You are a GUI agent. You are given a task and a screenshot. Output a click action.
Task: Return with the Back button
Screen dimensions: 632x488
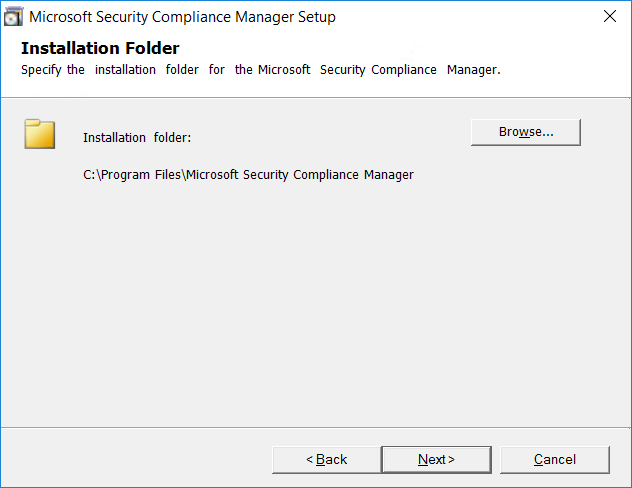coord(326,459)
